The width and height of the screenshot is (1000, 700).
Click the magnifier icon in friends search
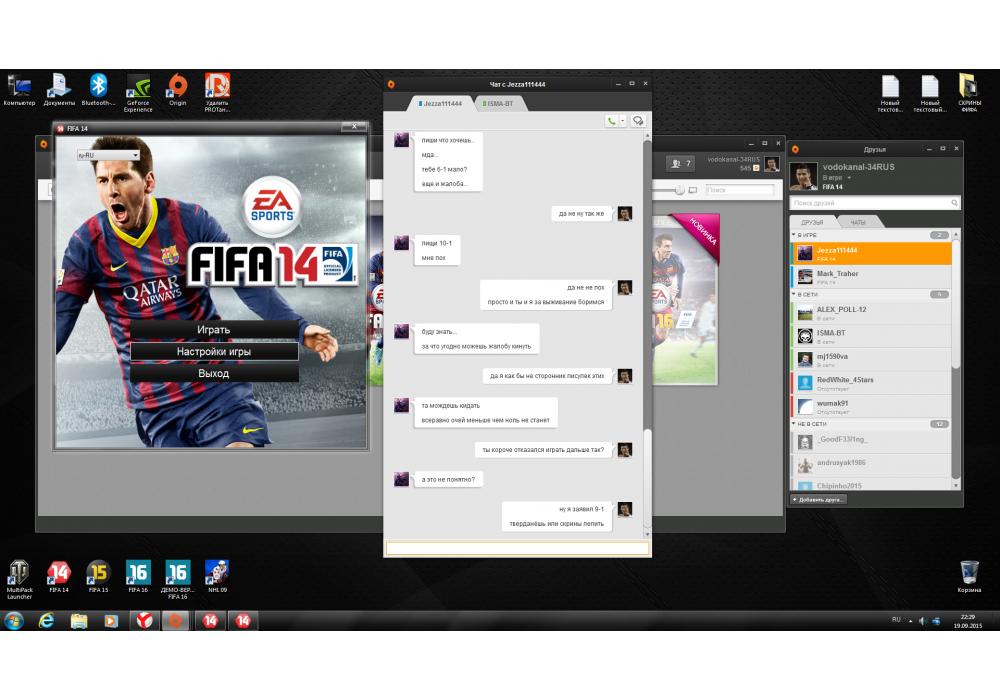pos(955,203)
